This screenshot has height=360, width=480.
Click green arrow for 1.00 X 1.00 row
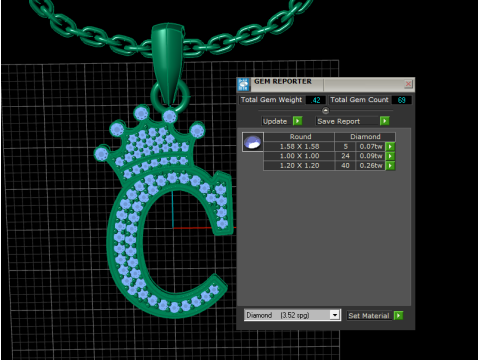(390, 156)
